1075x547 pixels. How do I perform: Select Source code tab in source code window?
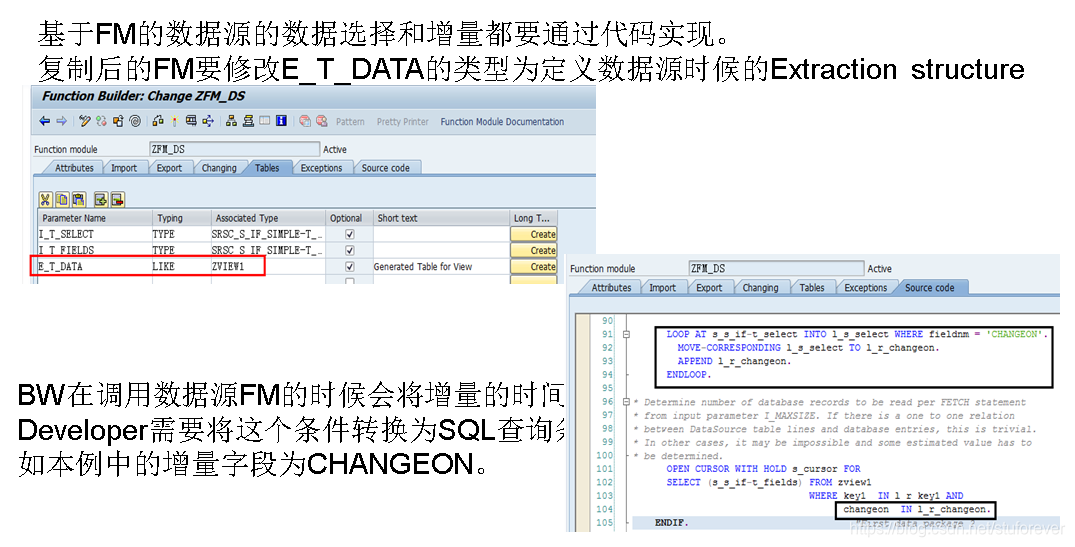(930, 288)
